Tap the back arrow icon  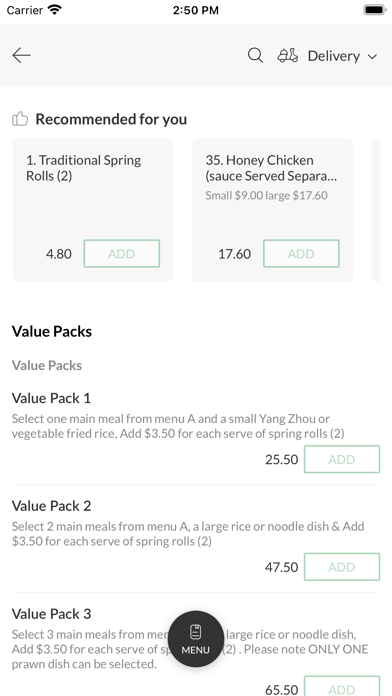(21, 55)
